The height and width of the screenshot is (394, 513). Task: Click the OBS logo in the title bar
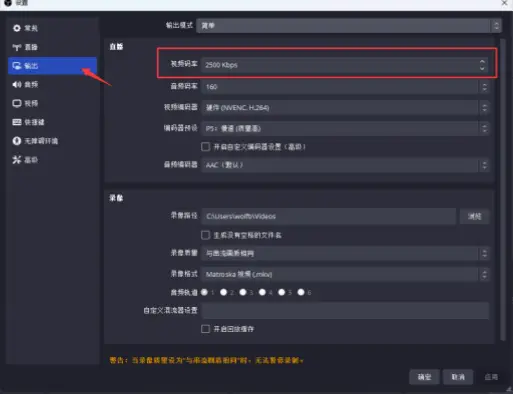pos(8,3)
